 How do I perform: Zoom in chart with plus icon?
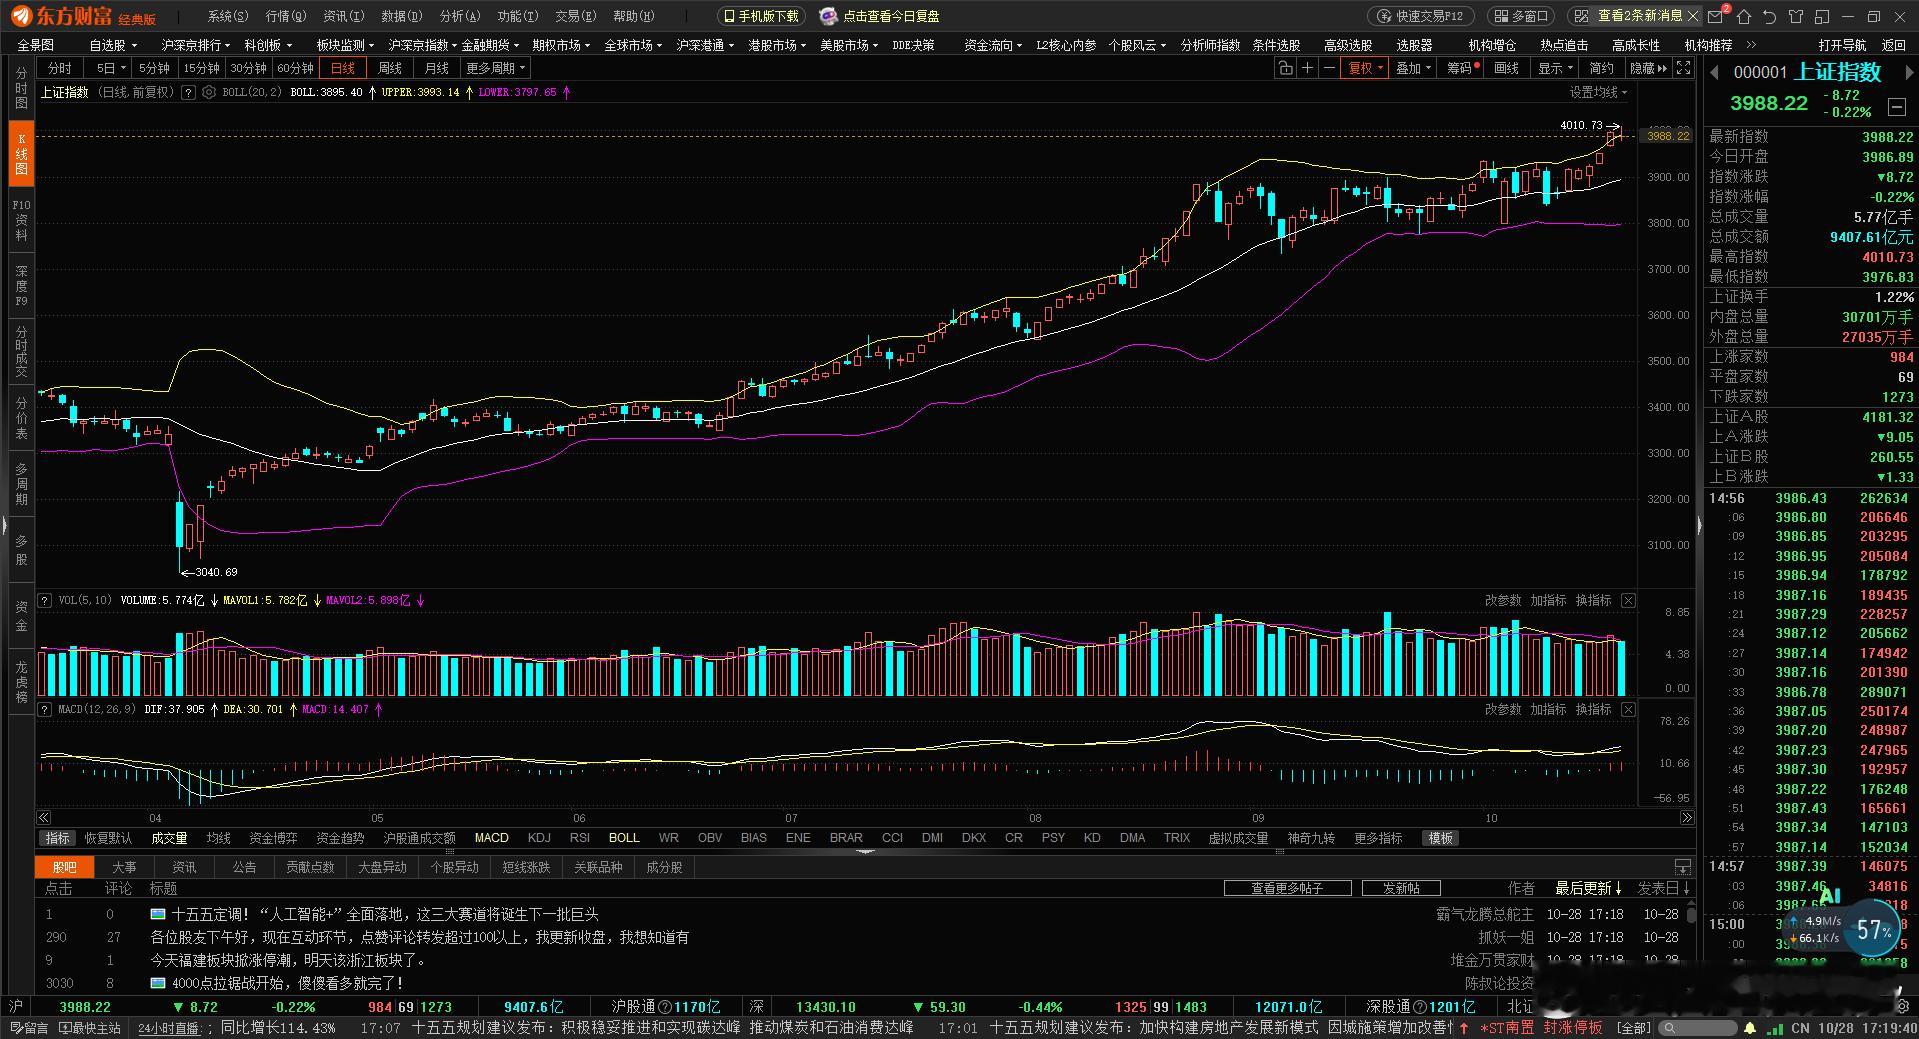point(1307,68)
